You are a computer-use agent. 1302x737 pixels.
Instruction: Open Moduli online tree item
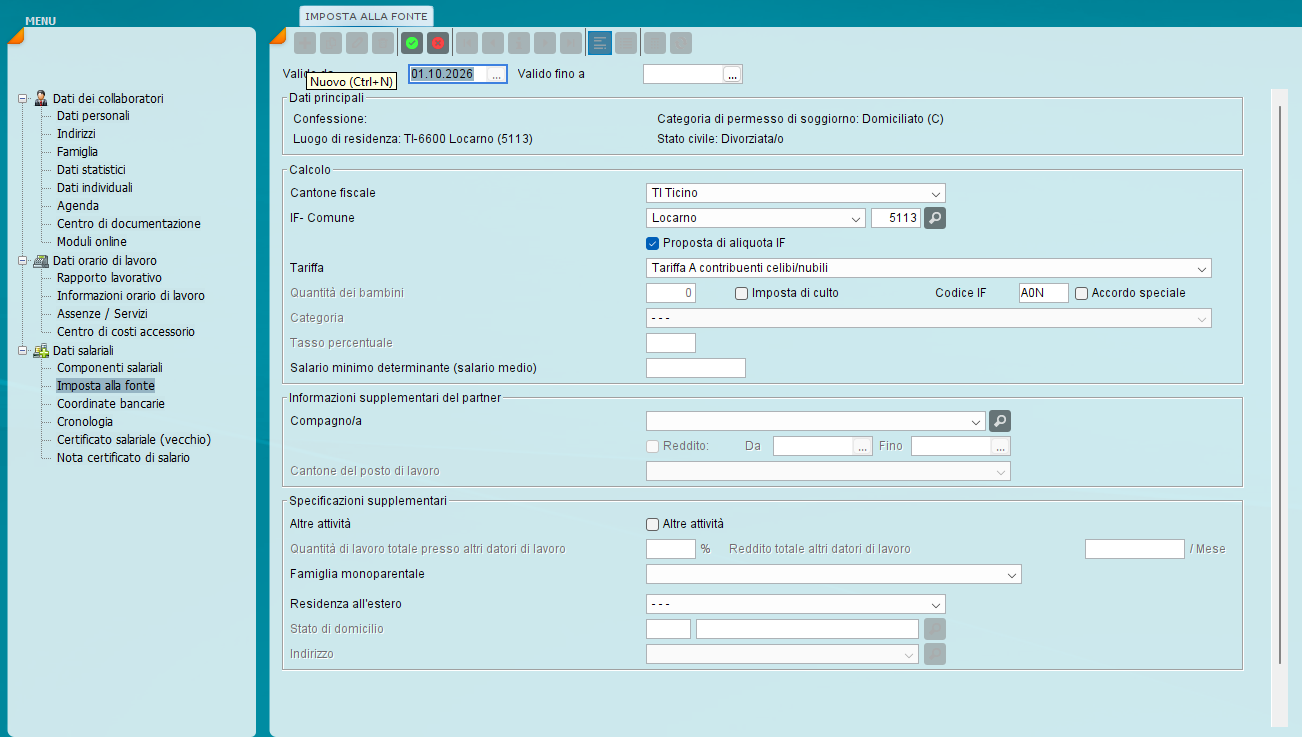92,242
